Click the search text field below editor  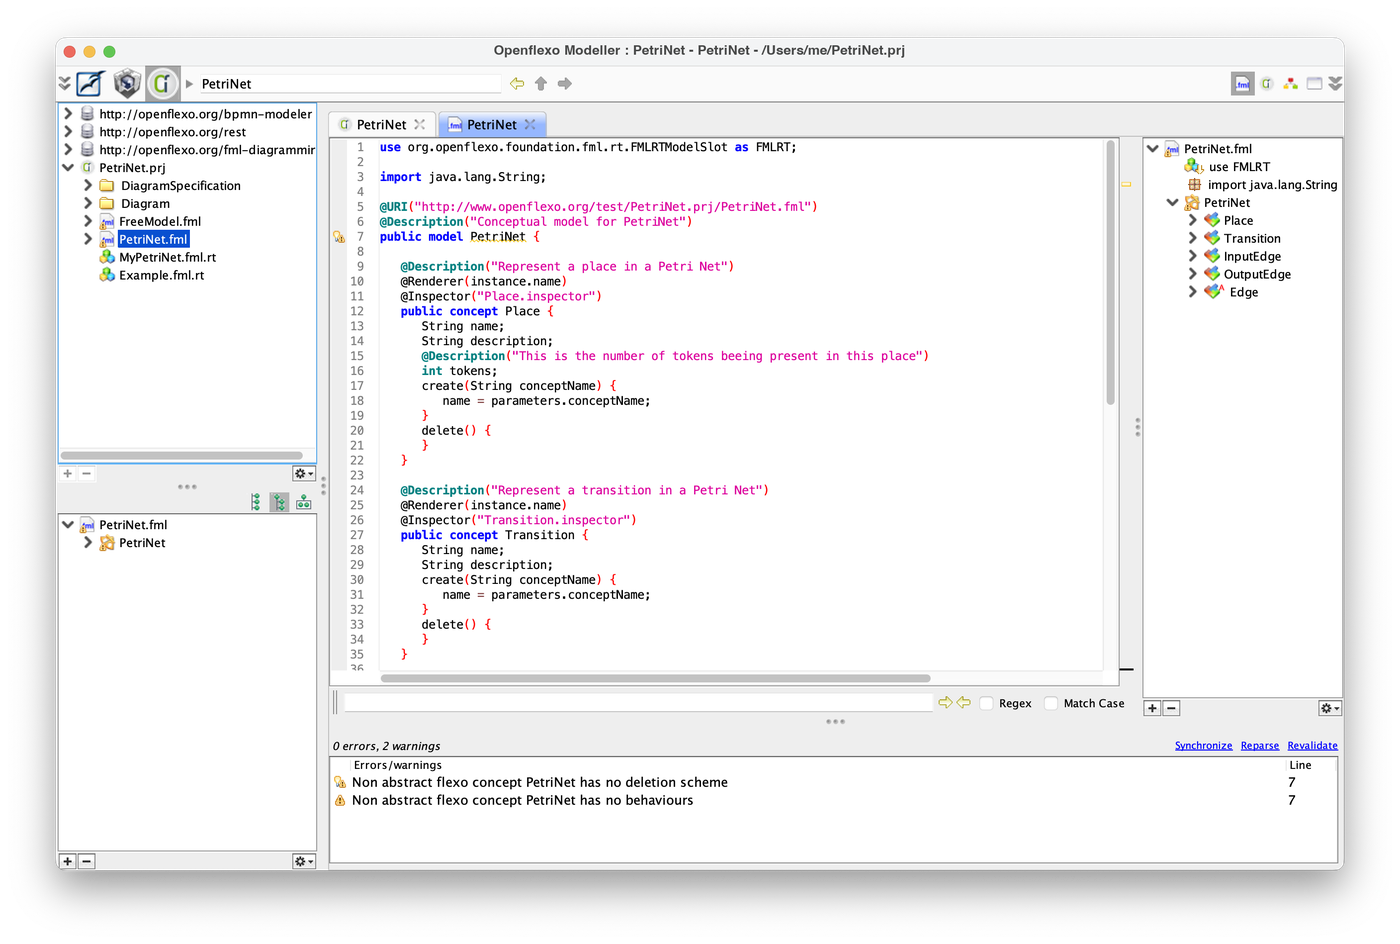point(638,703)
